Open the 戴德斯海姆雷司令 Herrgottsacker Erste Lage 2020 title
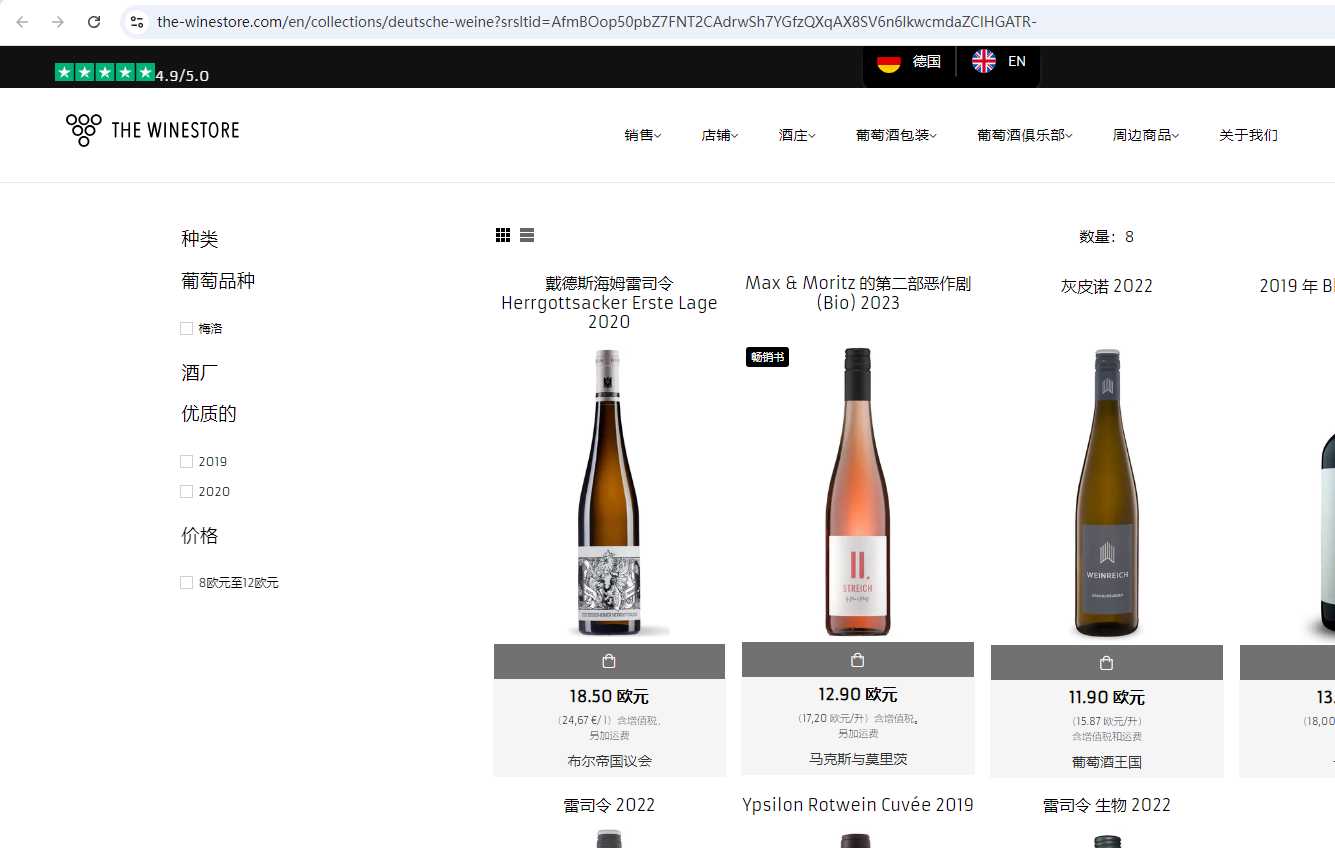Screen dimensions: 1335x848 click(x=609, y=302)
